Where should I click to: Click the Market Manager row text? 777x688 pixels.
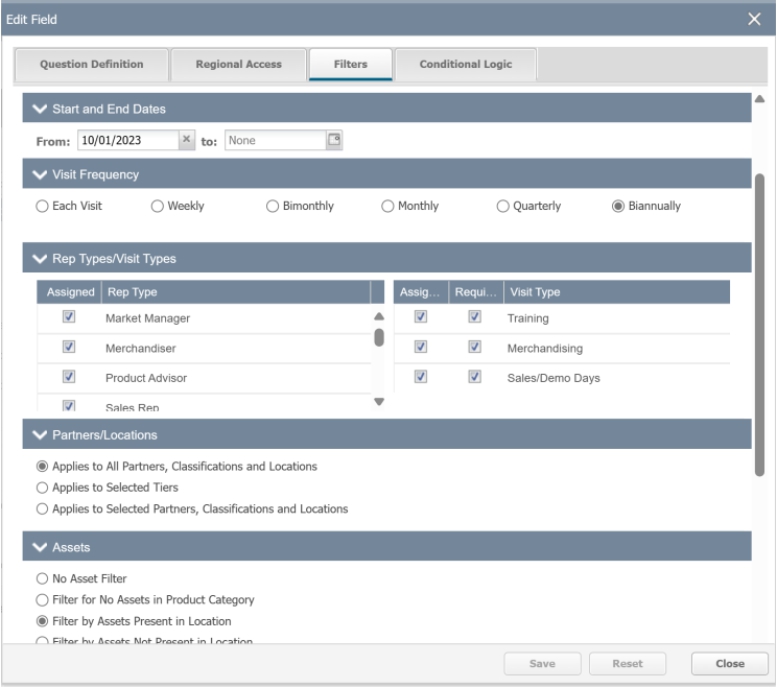tap(148, 318)
